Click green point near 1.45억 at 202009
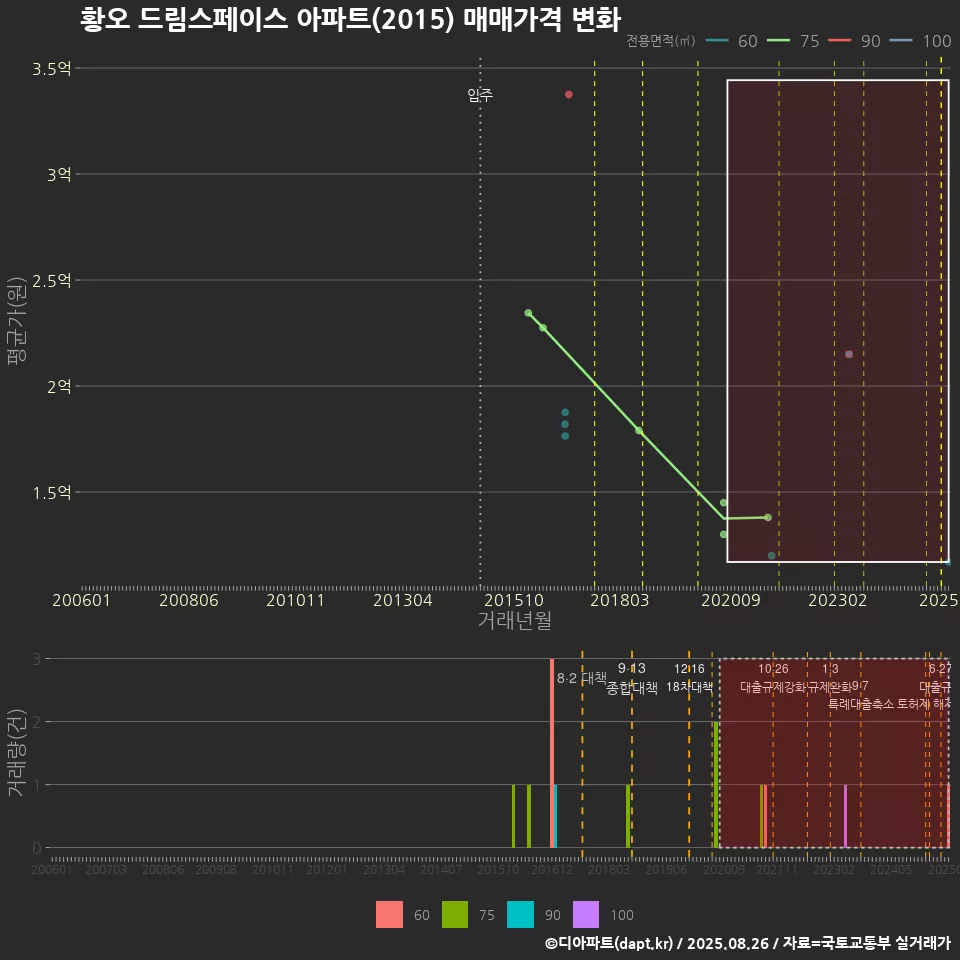 723,503
